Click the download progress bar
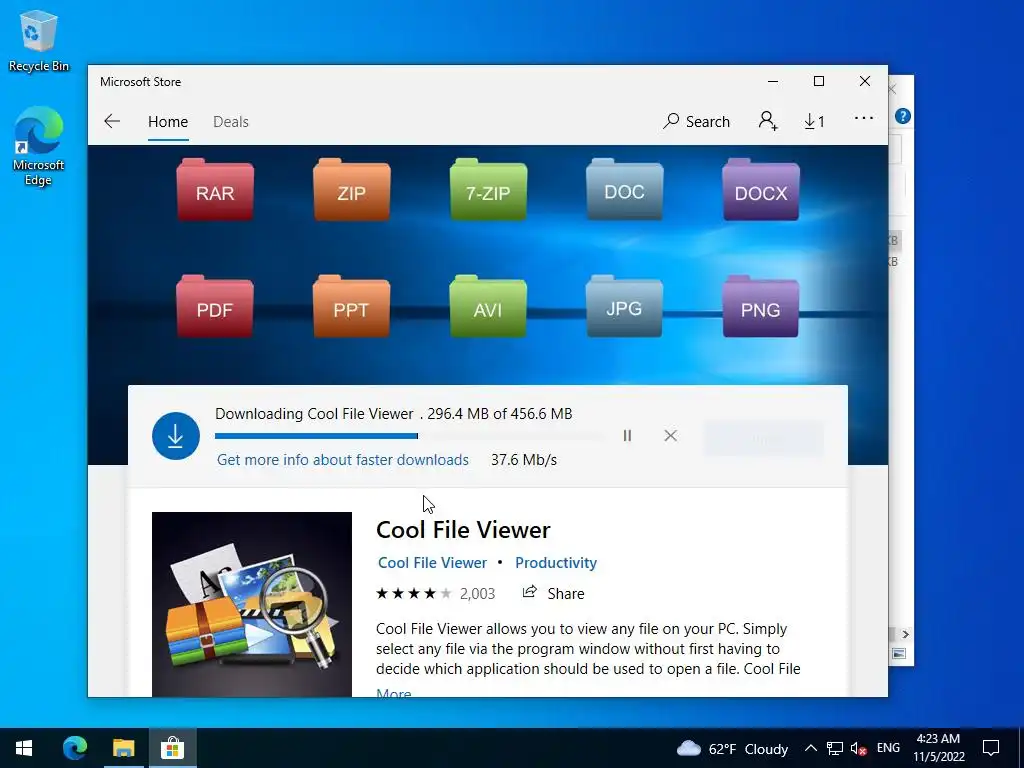The width and height of the screenshot is (1024, 768). 409,436
